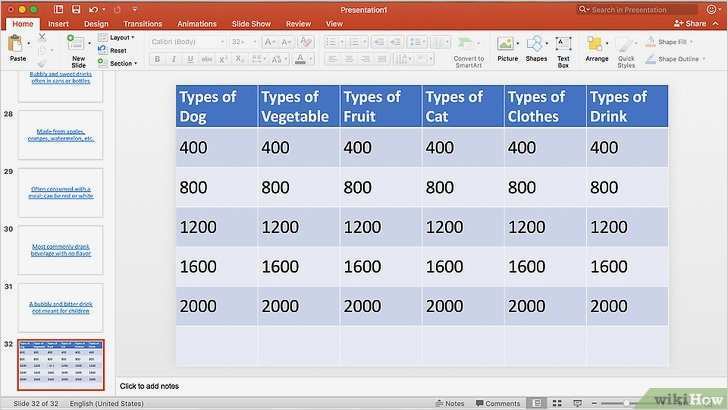The width and height of the screenshot is (728, 410).
Task: Click the smiley feedback icon
Action: click(x=711, y=9)
